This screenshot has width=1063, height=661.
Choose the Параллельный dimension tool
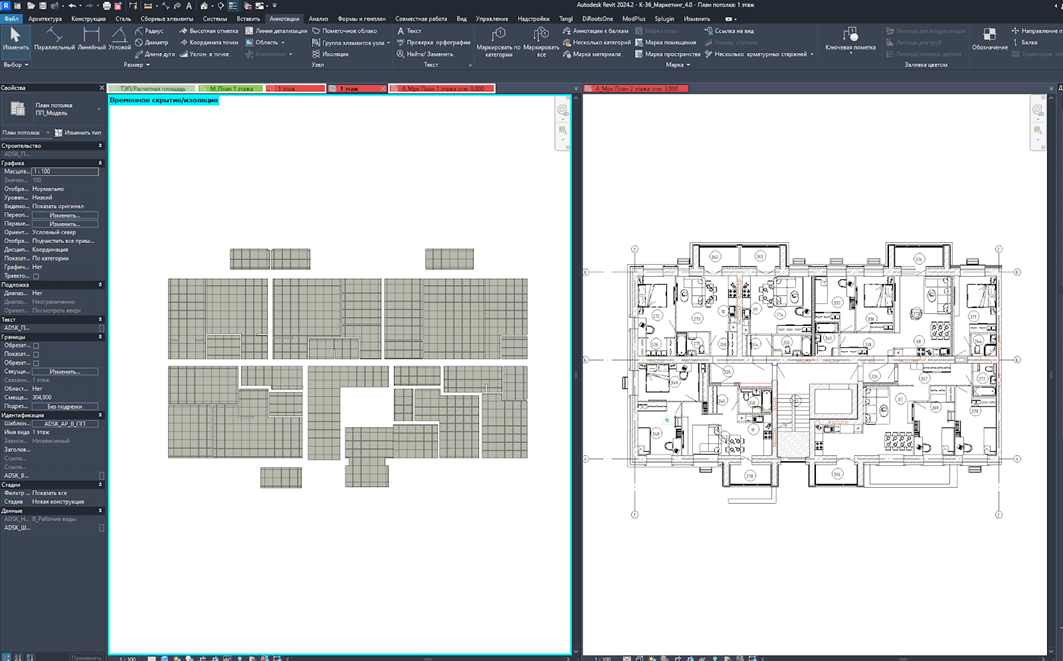(54, 39)
